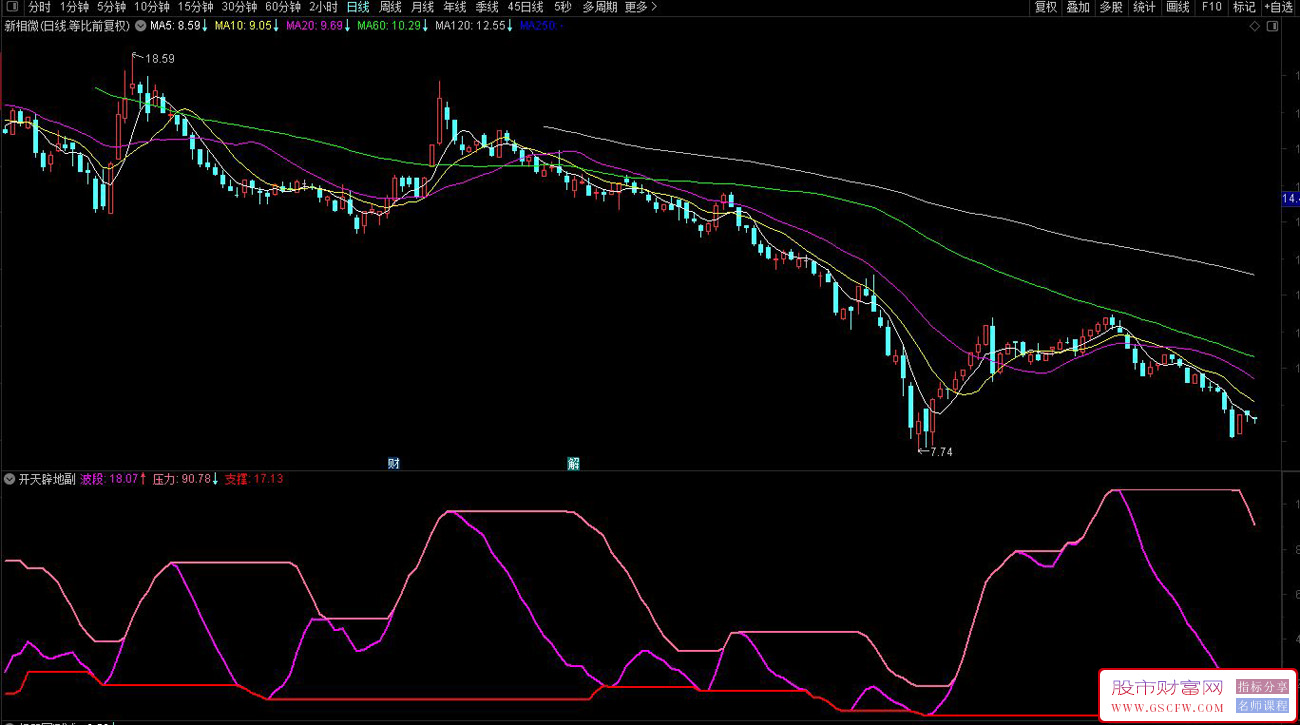Select the 5秒 period tab
Screen dimensions: 1300x725
(x=563, y=7)
